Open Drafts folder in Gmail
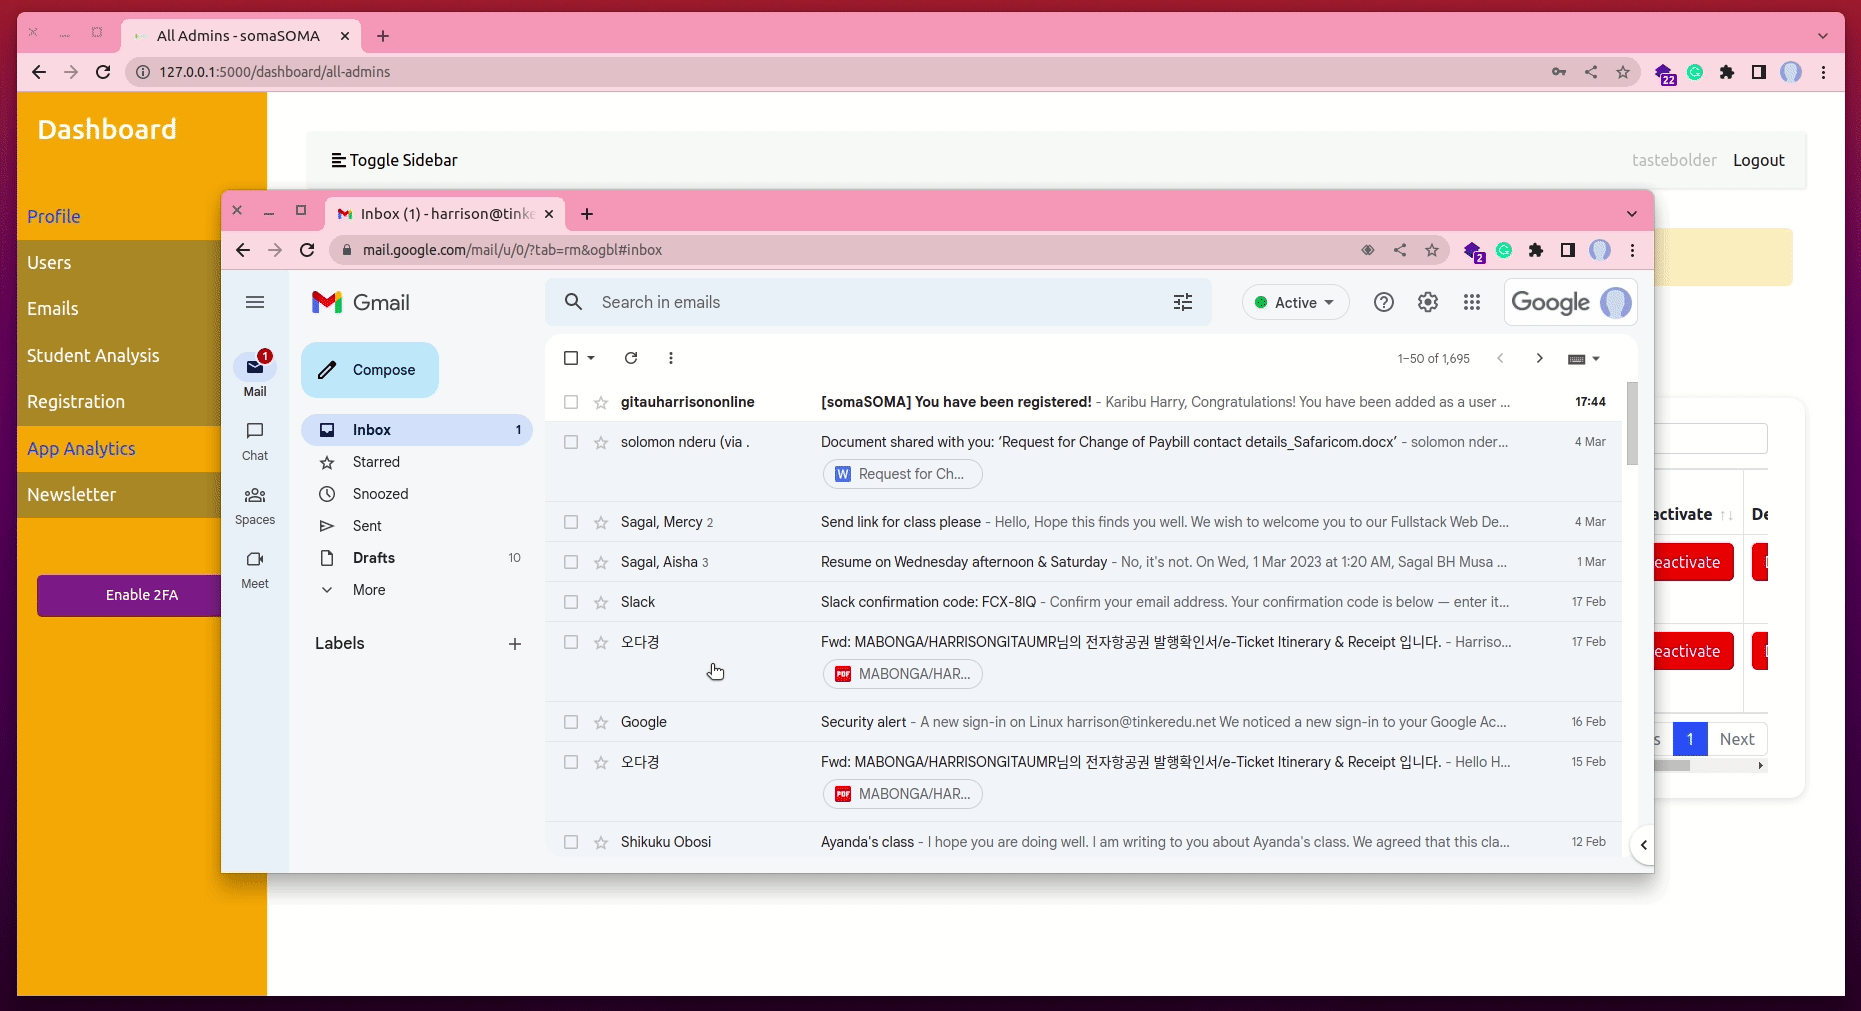Screen dimensions: 1861x1011 [x=417, y=558]
